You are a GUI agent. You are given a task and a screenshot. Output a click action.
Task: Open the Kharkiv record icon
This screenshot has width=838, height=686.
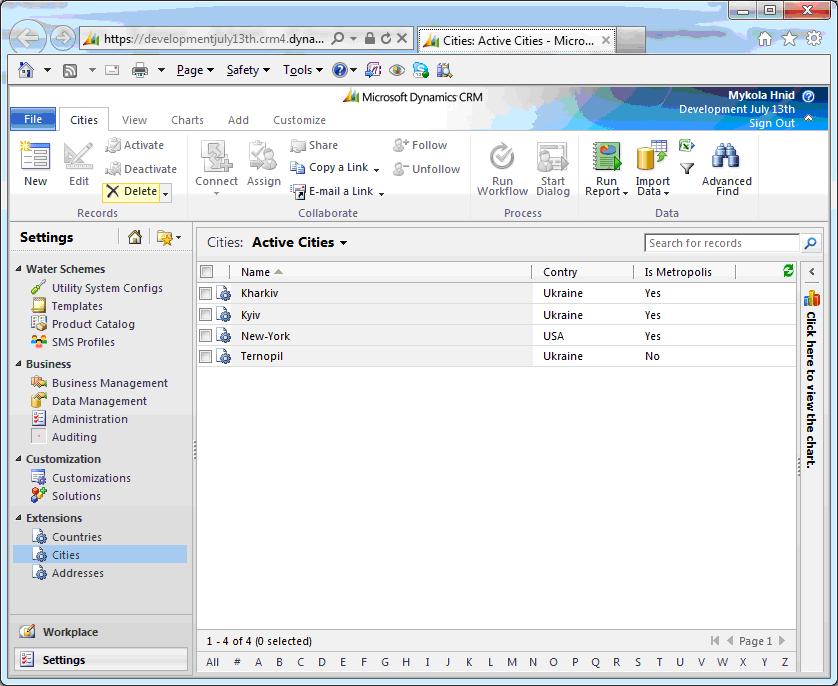coord(223,293)
